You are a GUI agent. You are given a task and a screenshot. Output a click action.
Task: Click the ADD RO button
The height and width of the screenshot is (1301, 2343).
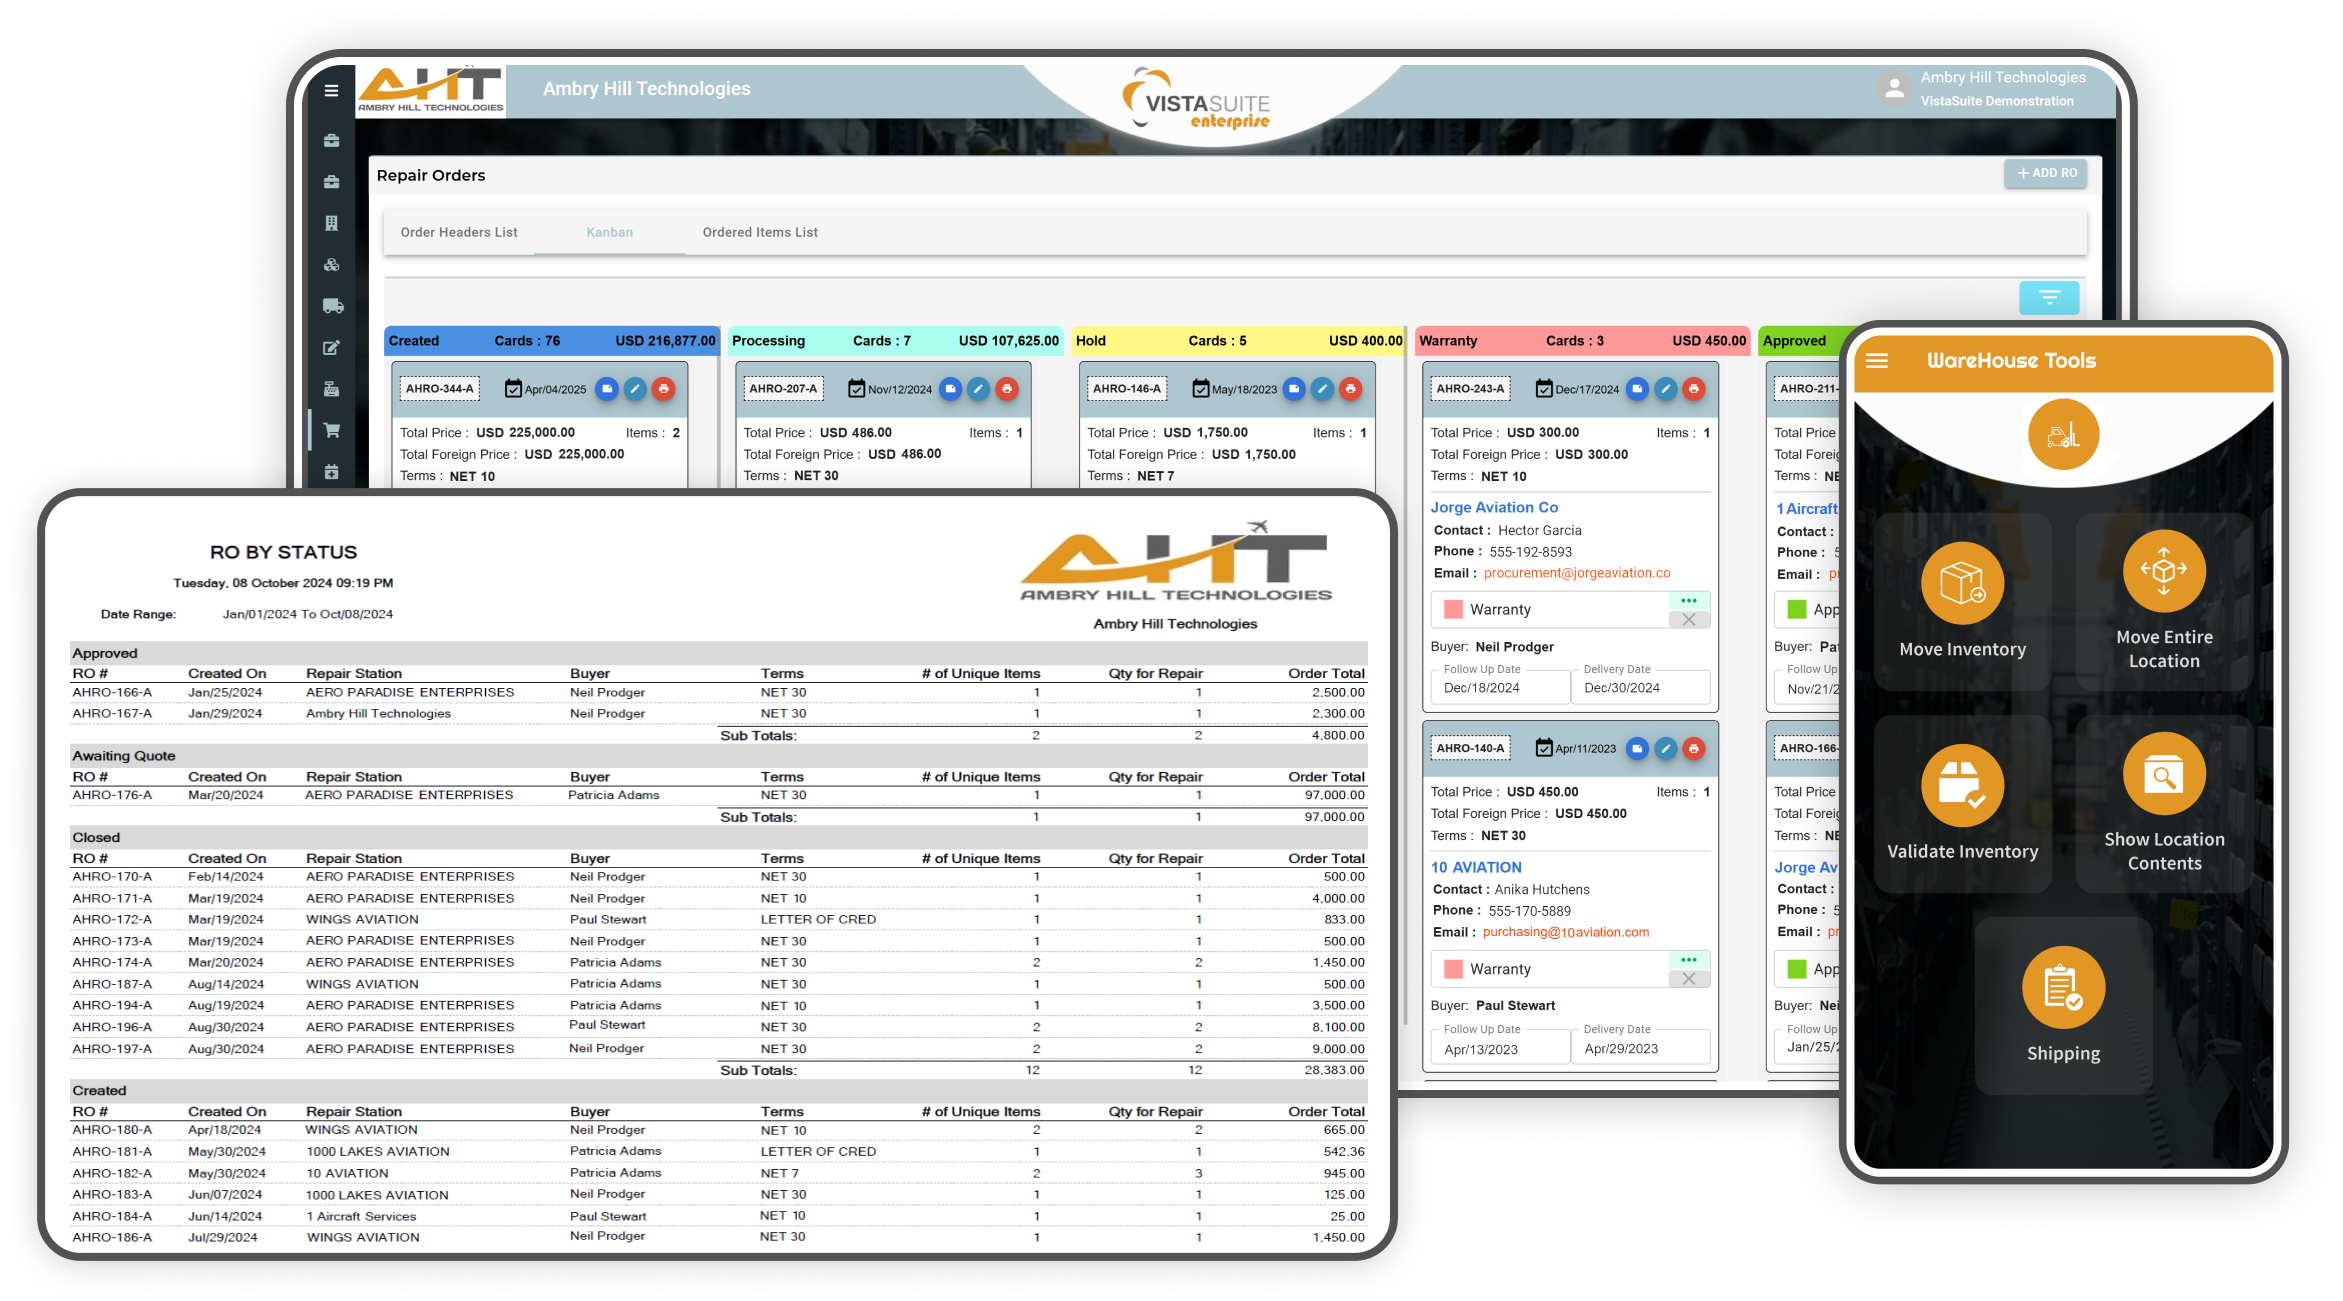tap(2046, 173)
